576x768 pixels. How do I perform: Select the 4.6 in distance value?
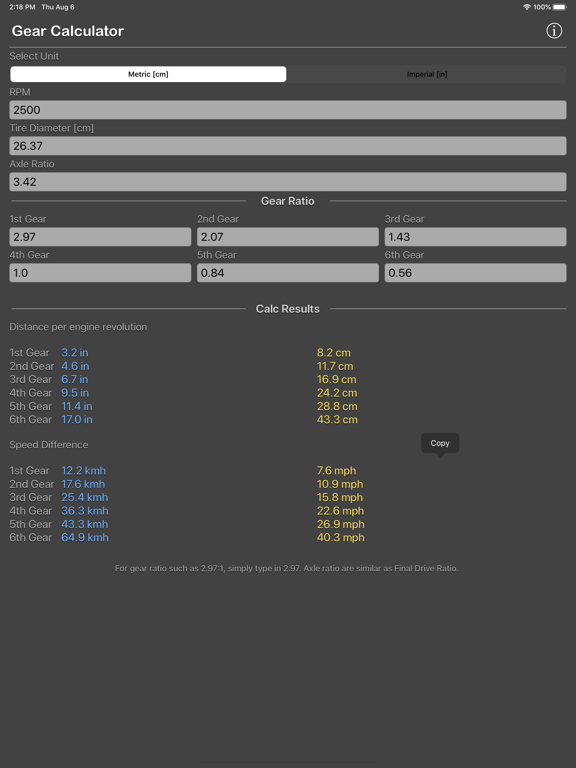[75, 366]
